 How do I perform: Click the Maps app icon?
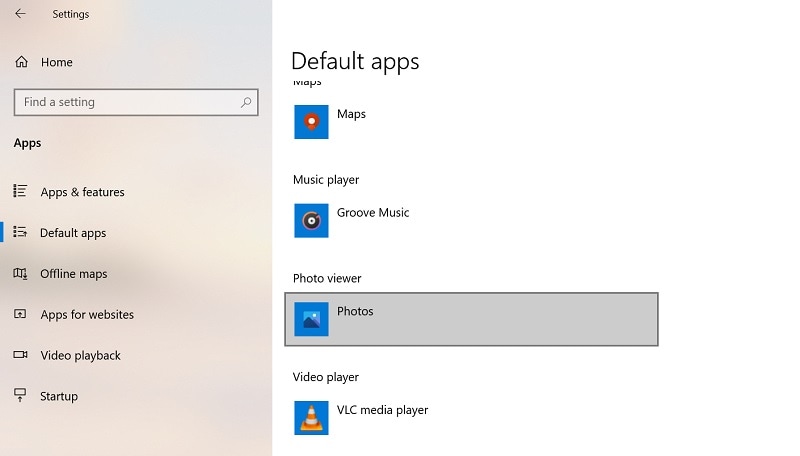[x=311, y=122]
